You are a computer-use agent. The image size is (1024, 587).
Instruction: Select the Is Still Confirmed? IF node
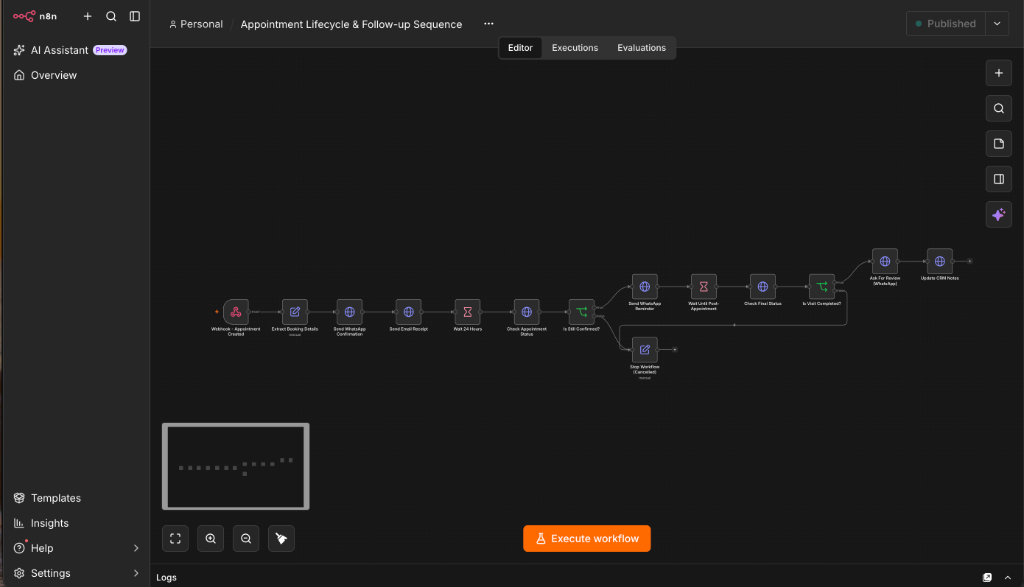tap(581, 312)
